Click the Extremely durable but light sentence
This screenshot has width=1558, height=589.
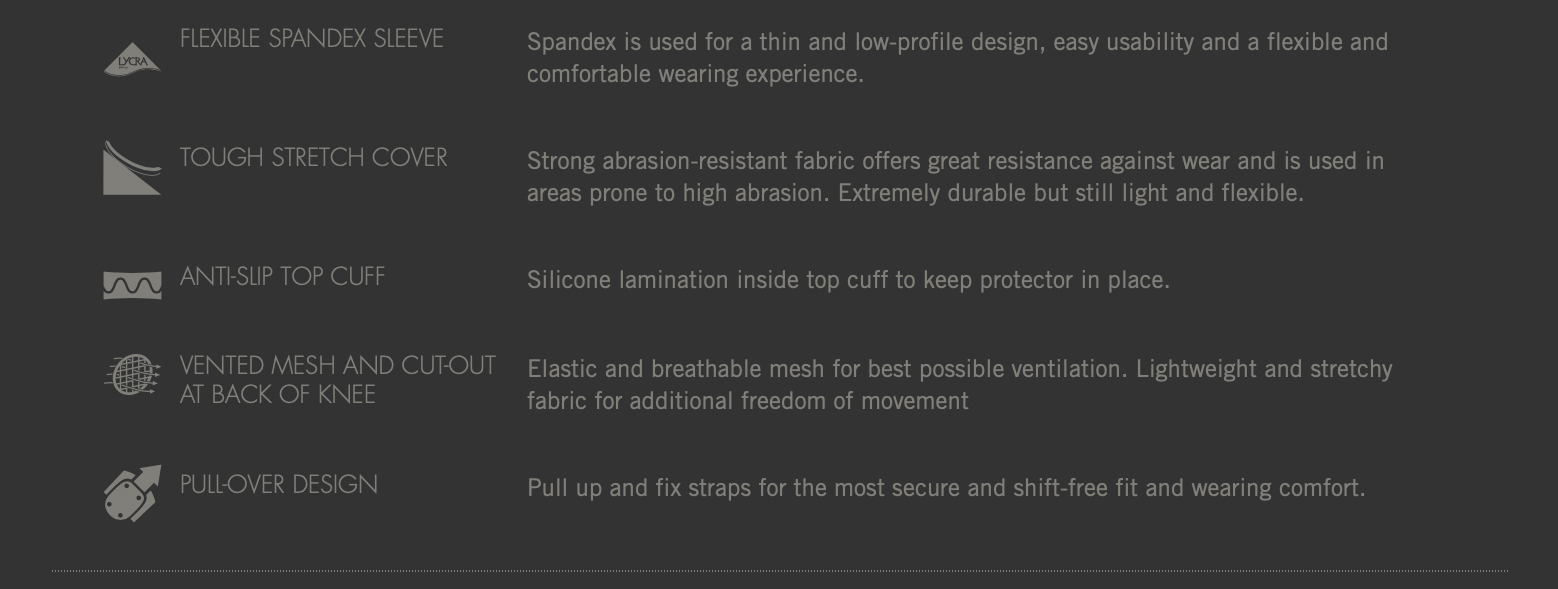coord(1071,193)
